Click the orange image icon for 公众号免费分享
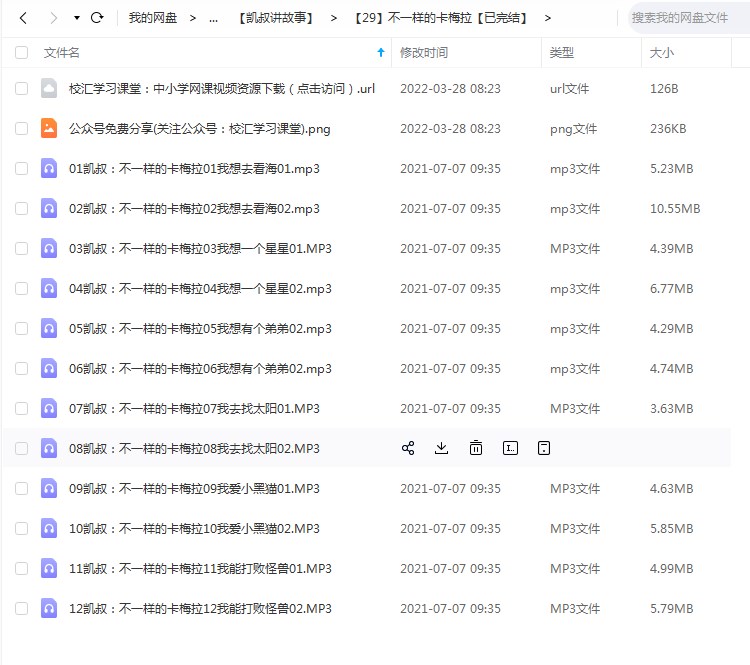Image resolution: width=750 pixels, height=665 pixels. coord(49,128)
